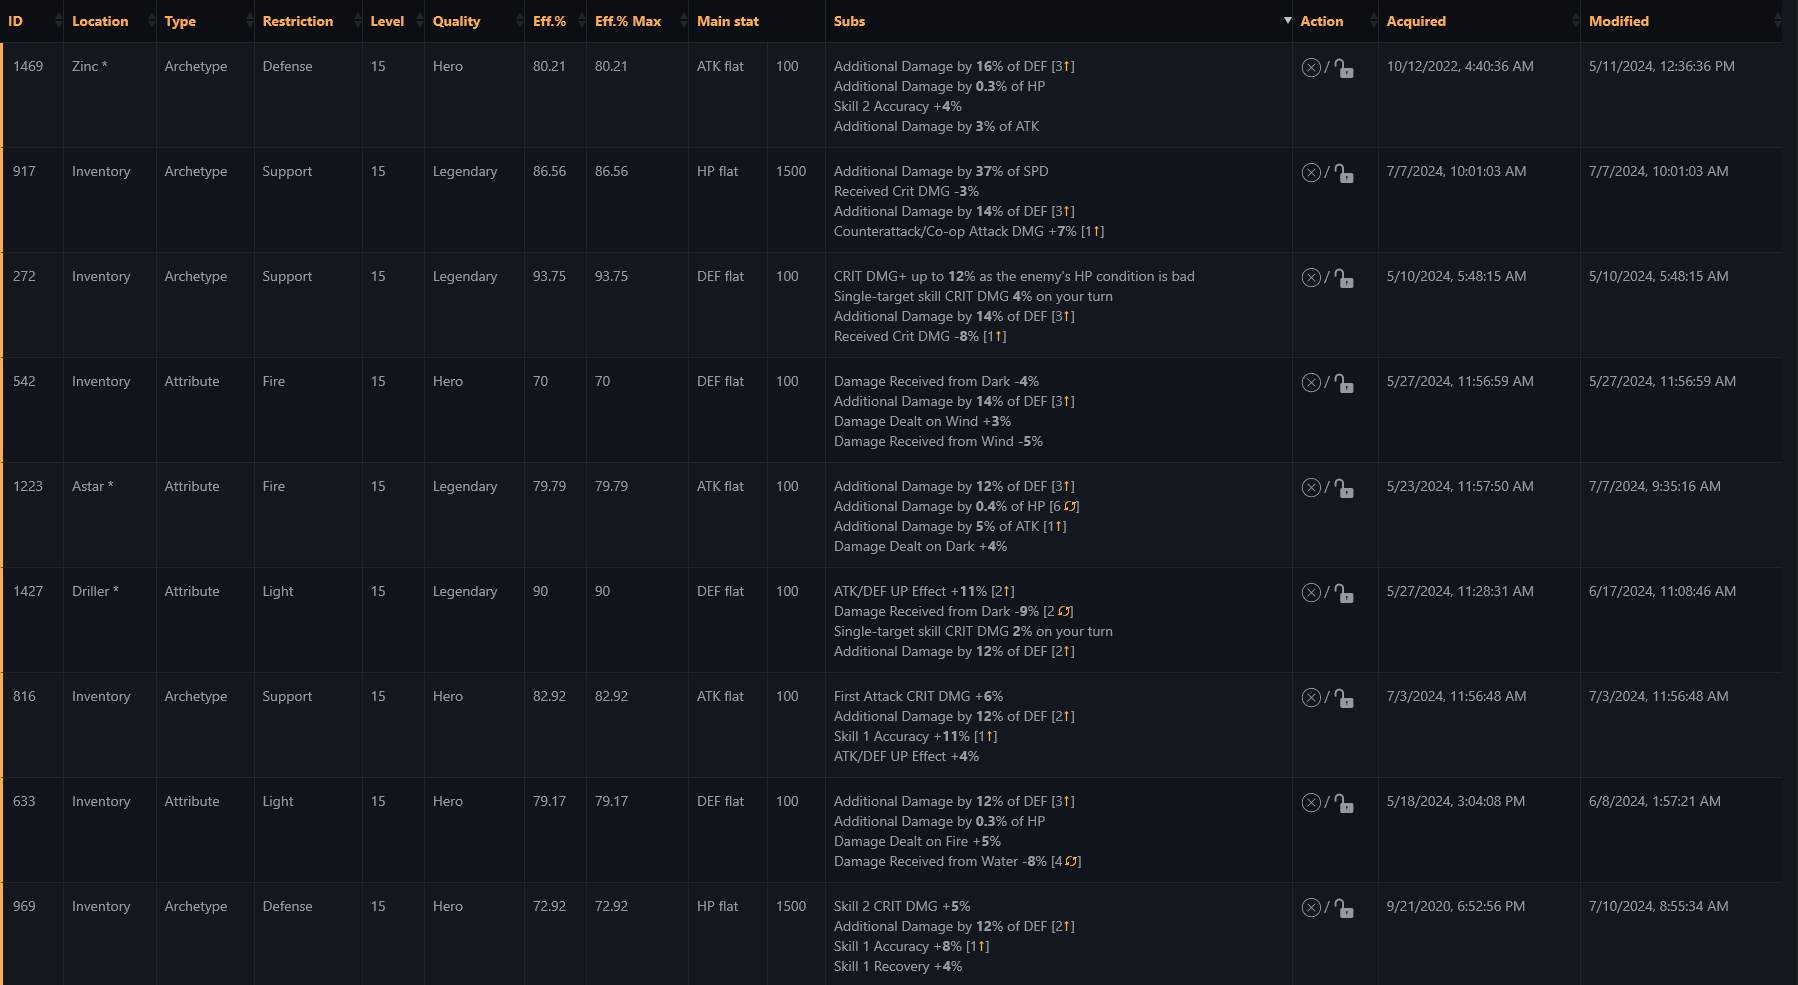Click the circled X icon for ID 1469
The image size is (1798, 985).
tap(1311, 68)
